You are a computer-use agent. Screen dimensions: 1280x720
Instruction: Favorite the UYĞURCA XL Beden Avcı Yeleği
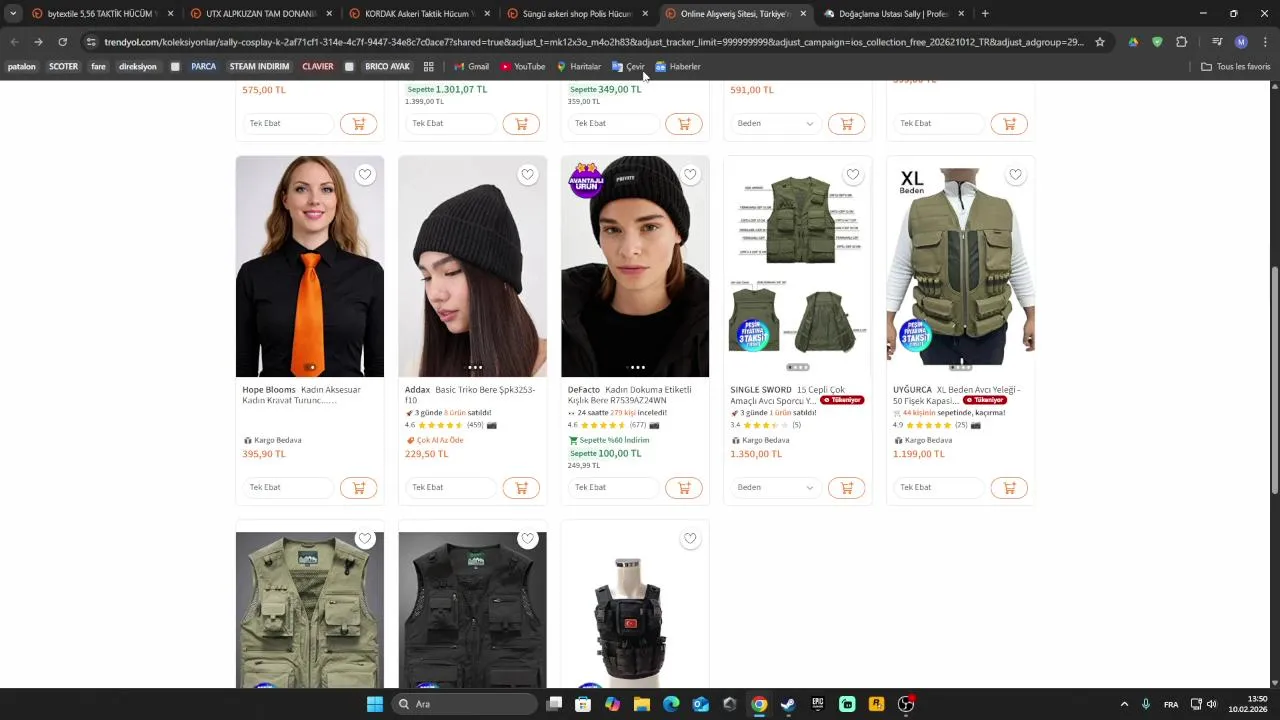coord(1015,175)
